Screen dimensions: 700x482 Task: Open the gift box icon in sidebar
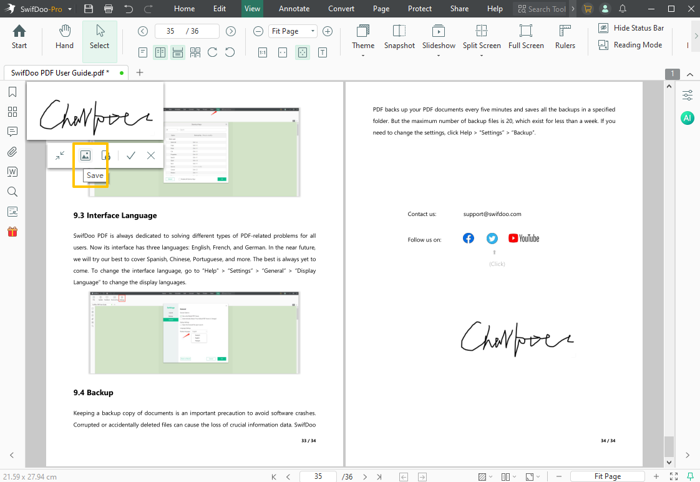12,232
